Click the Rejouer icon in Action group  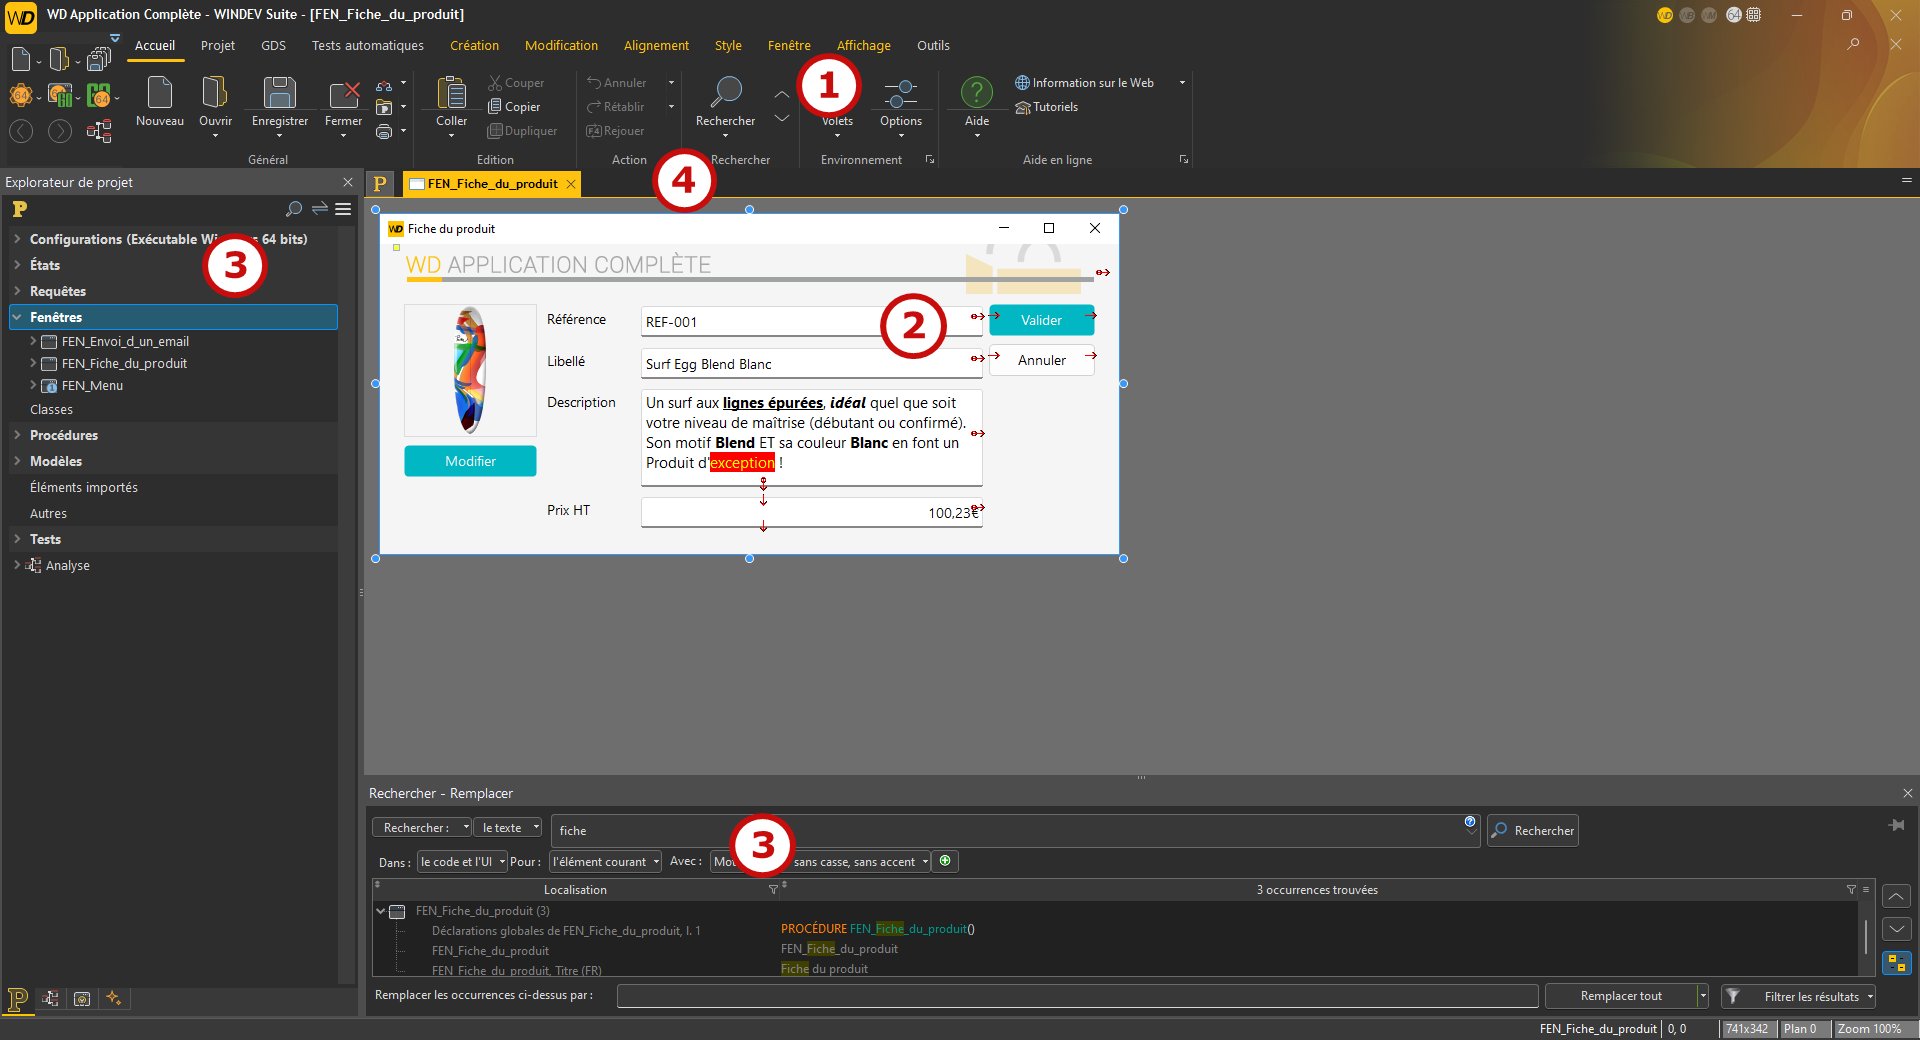[x=596, y=130]
